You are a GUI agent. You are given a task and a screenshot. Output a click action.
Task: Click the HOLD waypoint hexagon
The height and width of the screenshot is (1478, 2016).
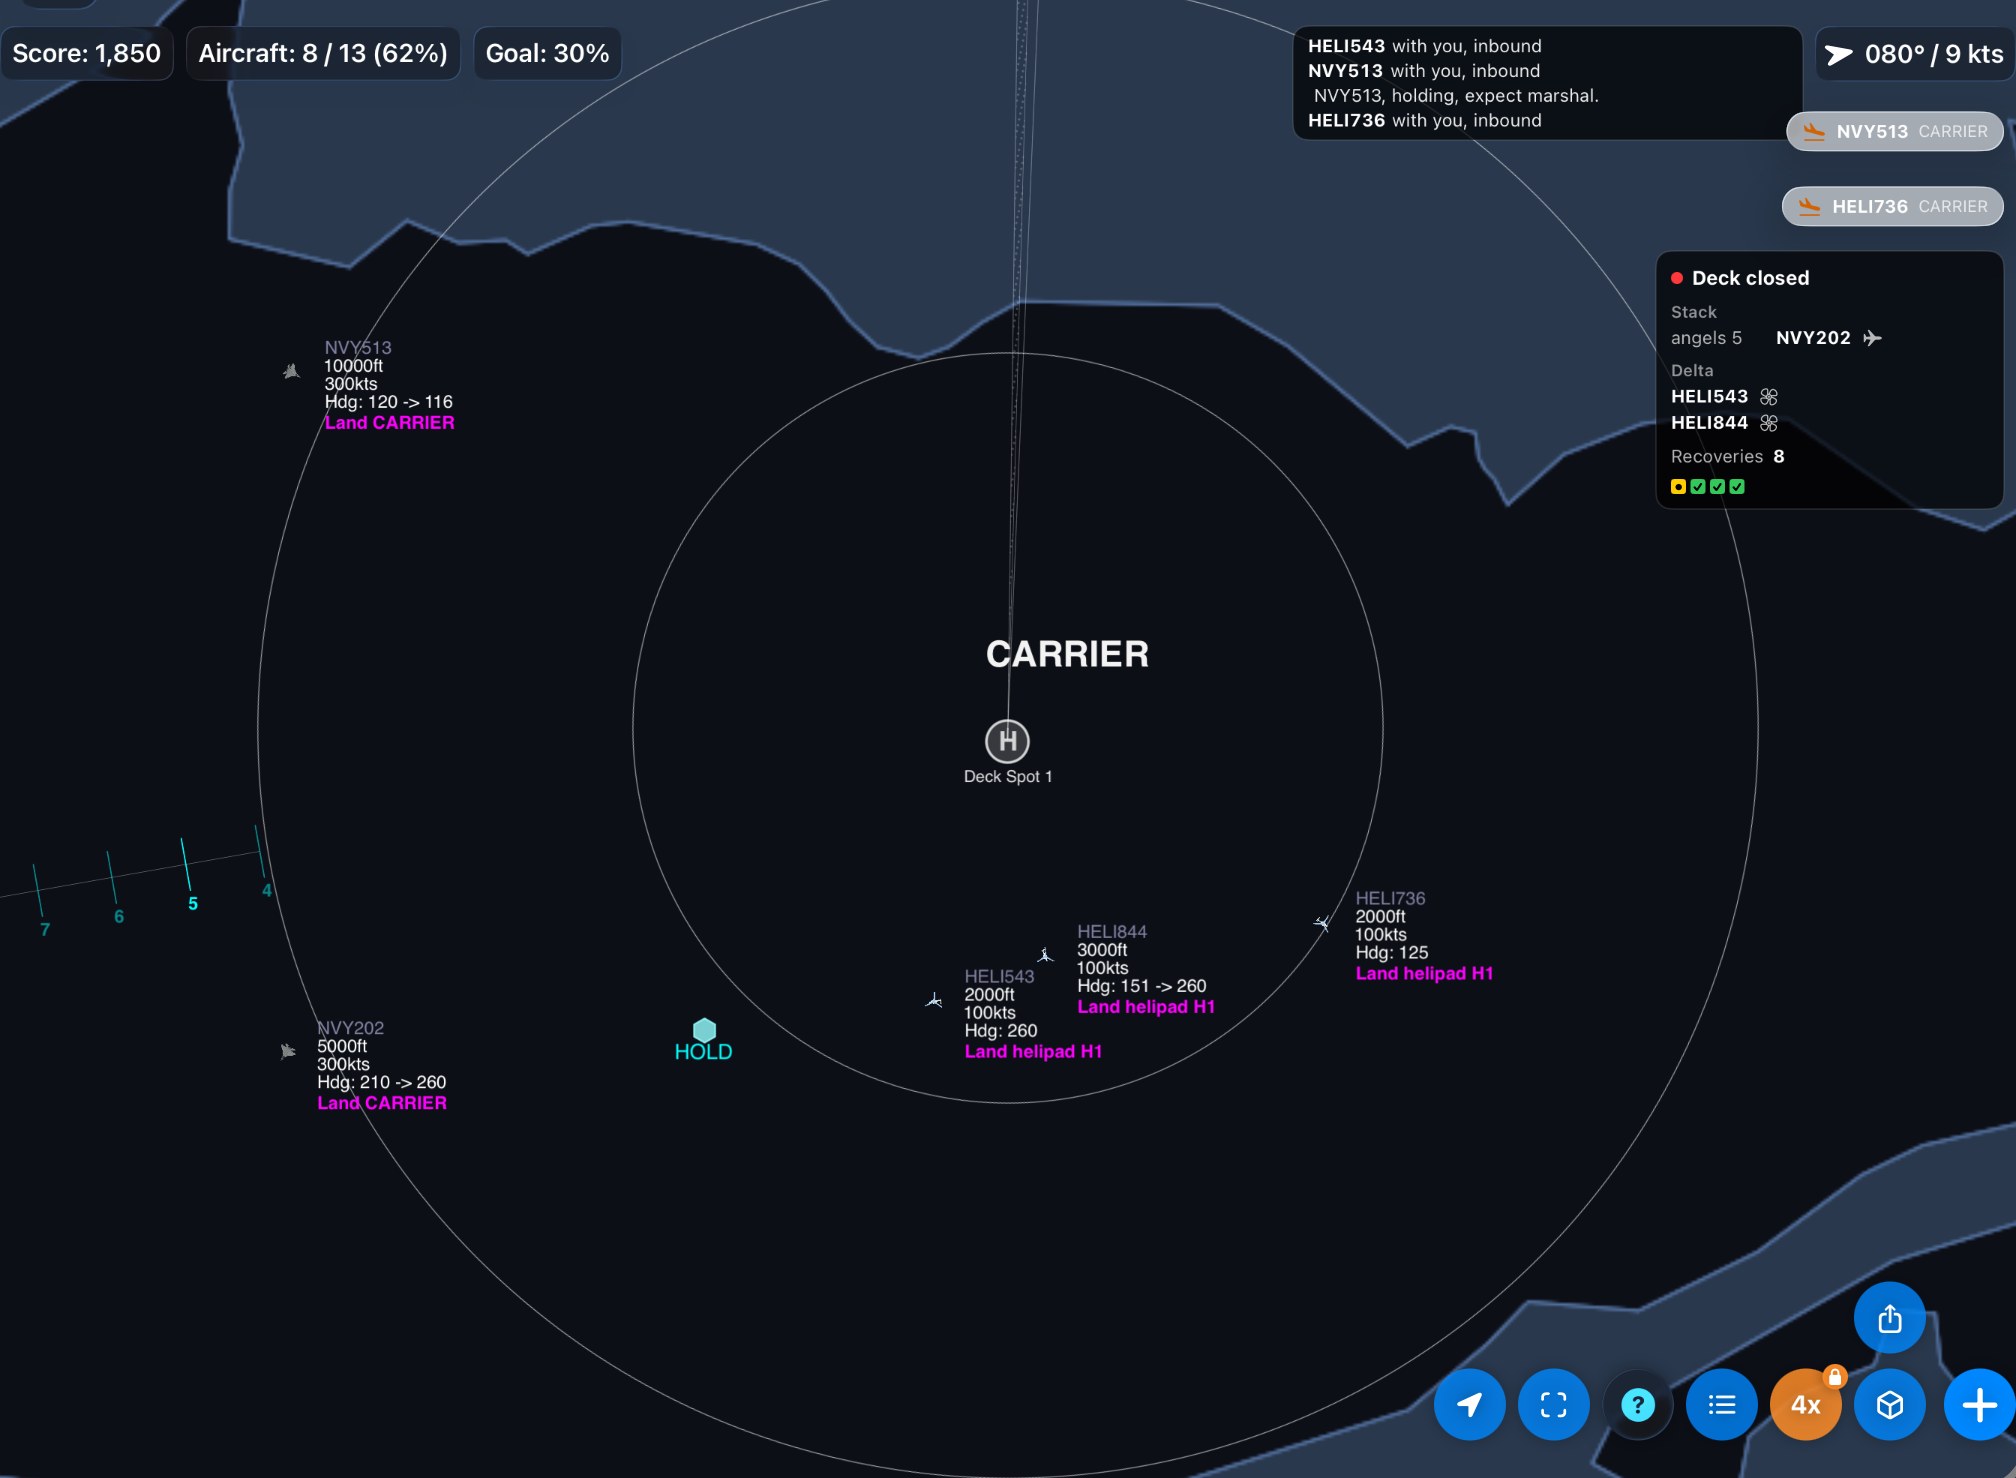pos(704,1030)
